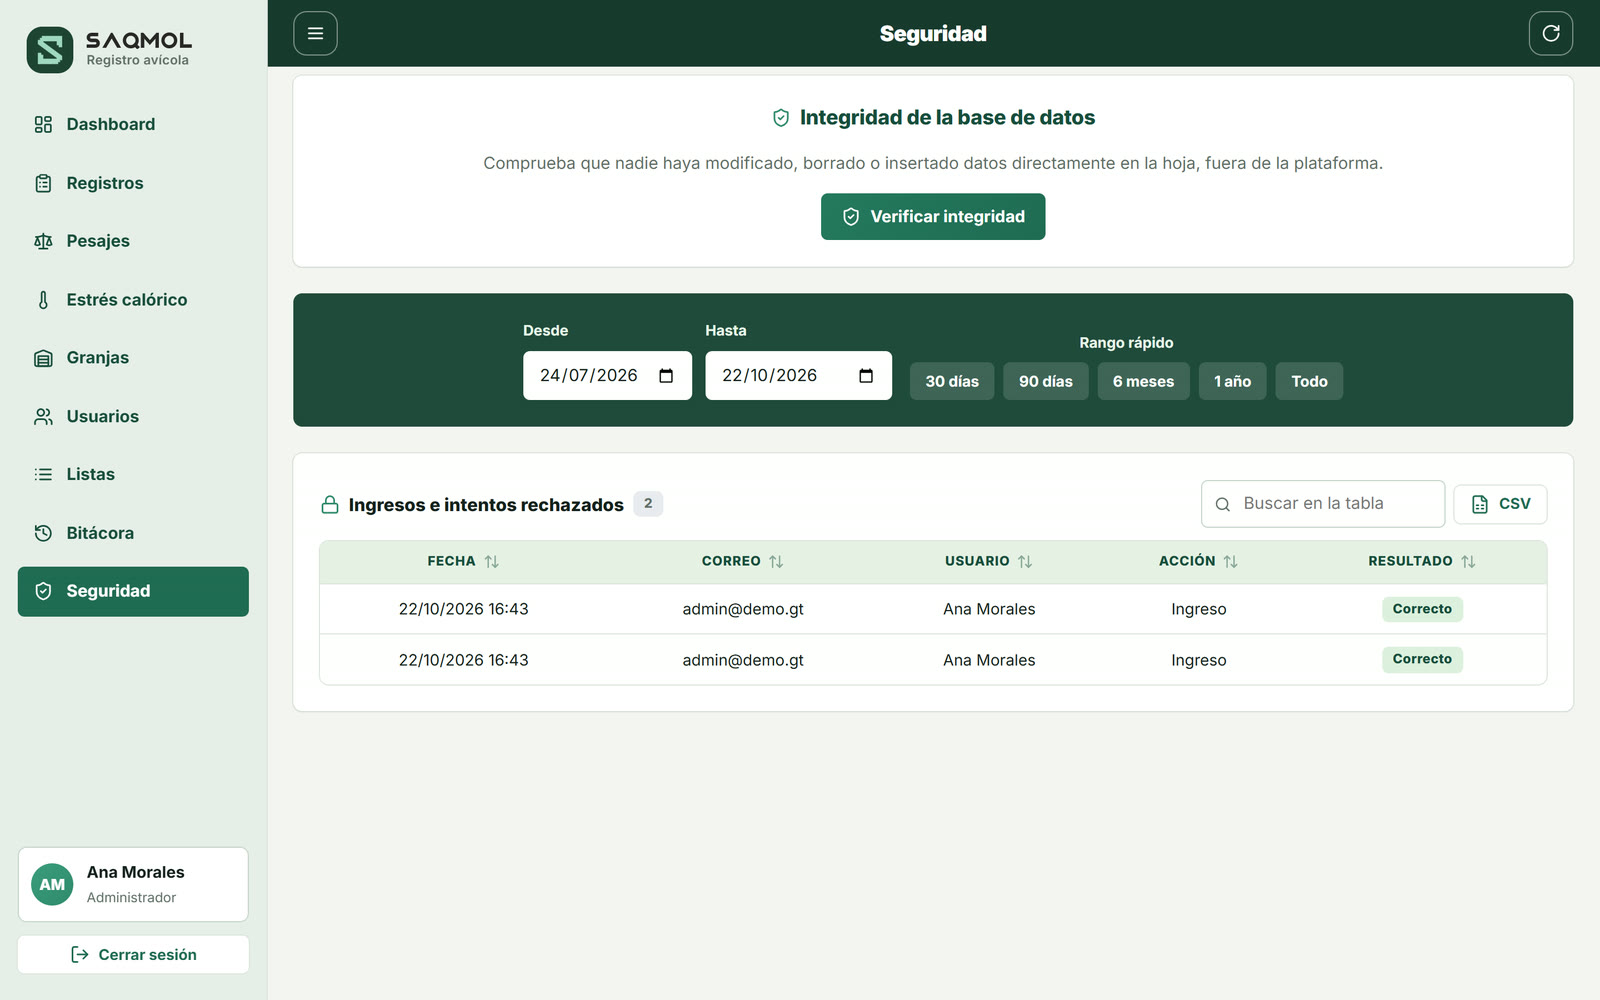This screenshot has height=1000, width=1600.
Task: Click the lock icon beside Ingresos heading
Action: [330, 505]
